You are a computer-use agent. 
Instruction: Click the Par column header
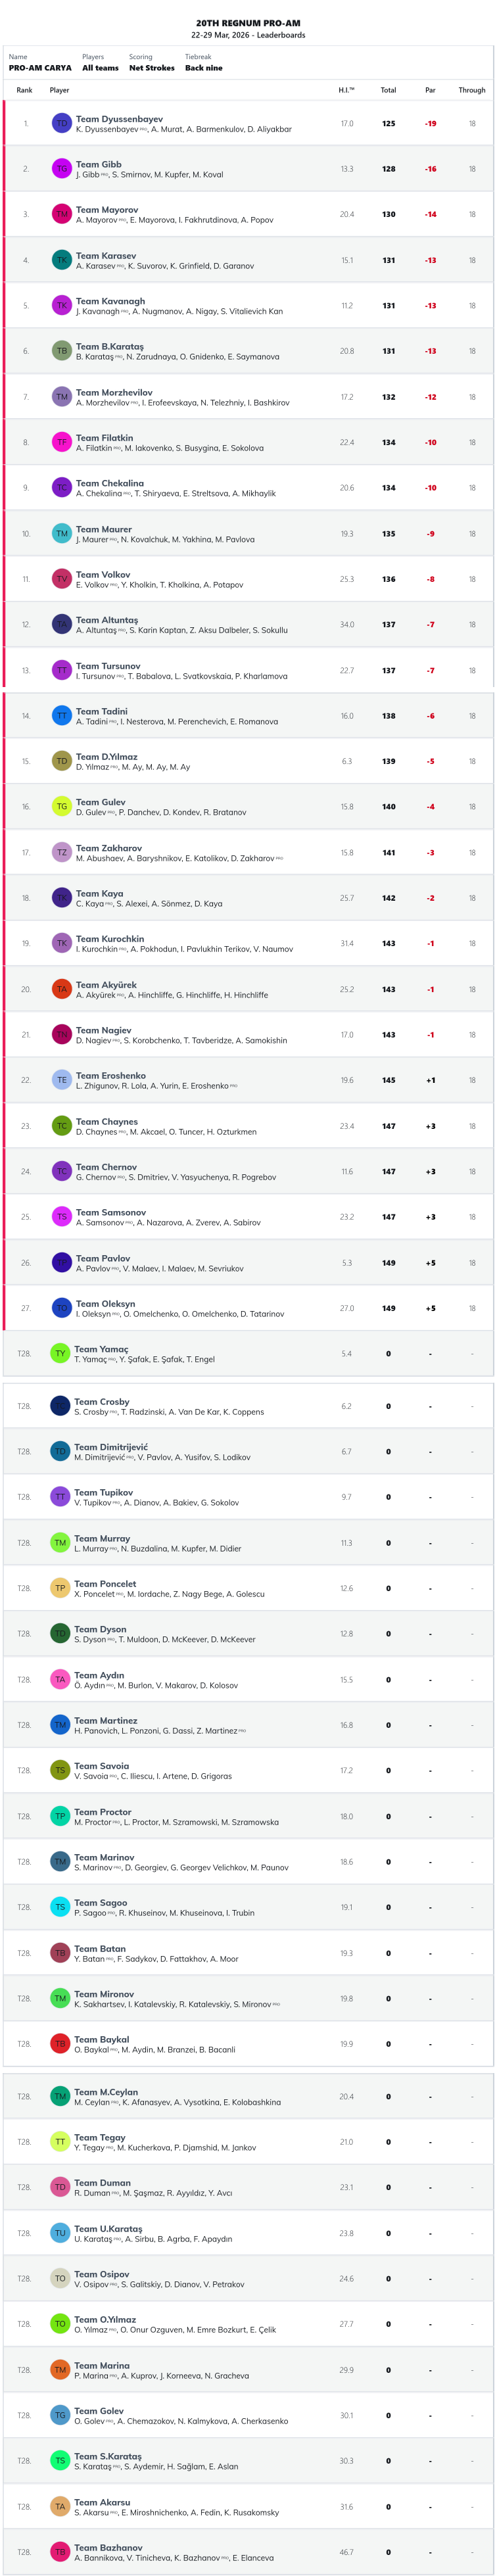click(x=430, y=90)
